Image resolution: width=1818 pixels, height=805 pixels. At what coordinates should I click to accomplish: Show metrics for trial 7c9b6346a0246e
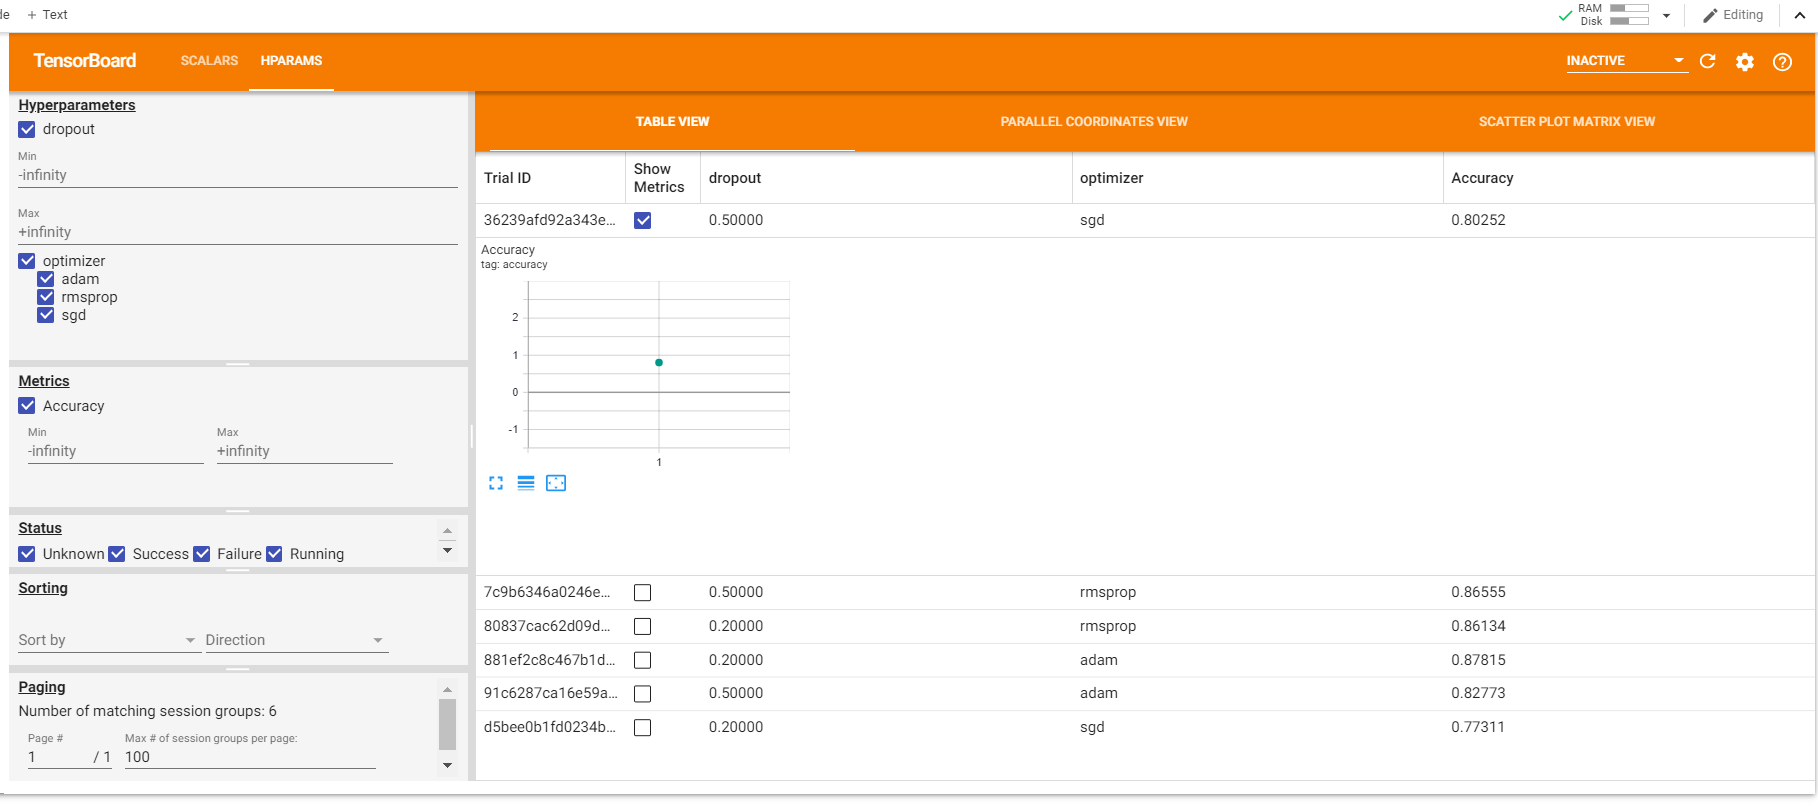(x=643, y=593)
